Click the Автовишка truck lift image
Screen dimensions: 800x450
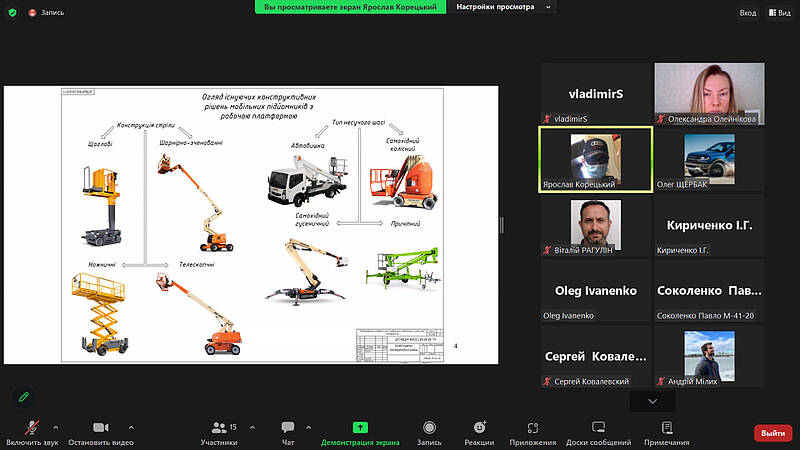pos(308,182)
